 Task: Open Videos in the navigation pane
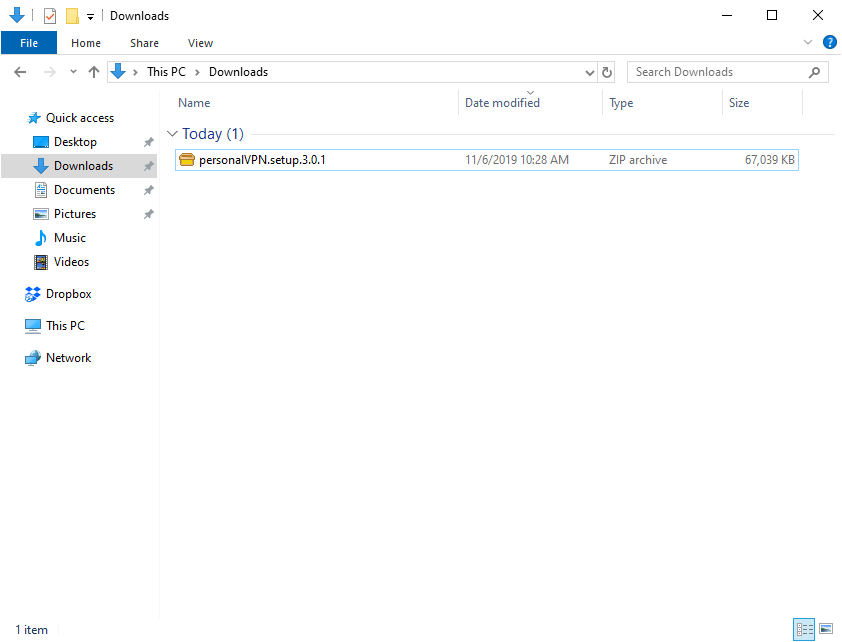pyautogui.click(x=71, y=262)
